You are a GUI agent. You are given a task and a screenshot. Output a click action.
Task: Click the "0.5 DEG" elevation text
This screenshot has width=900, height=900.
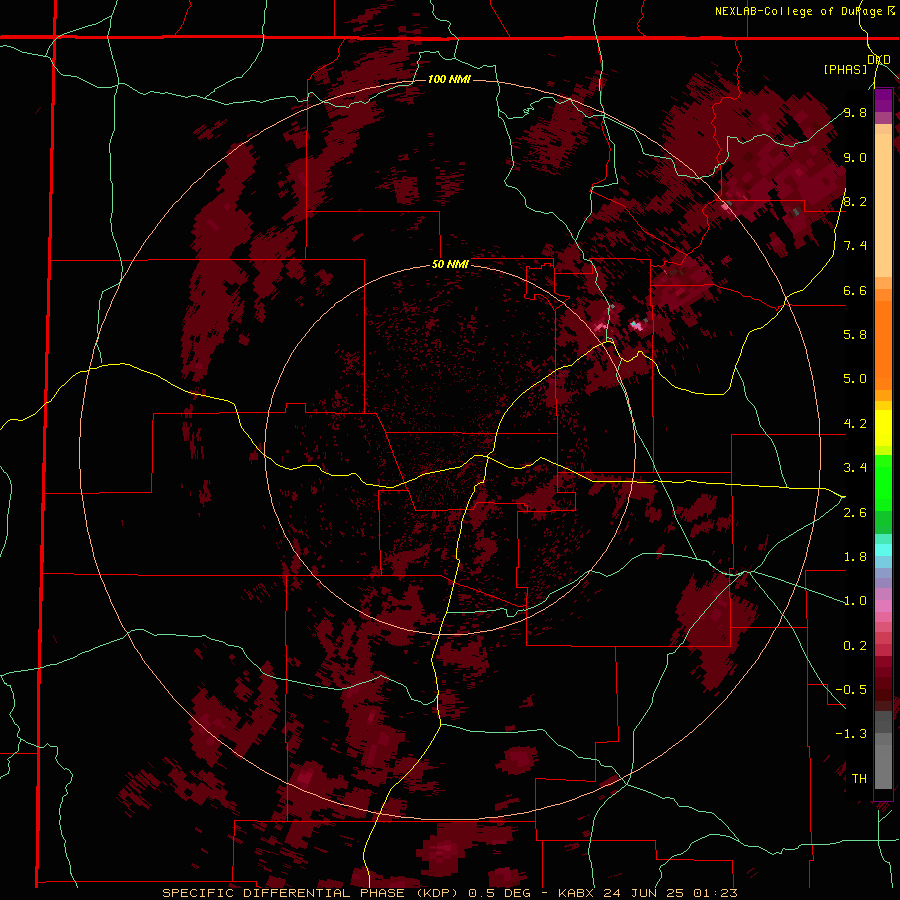tap(497, 893)
